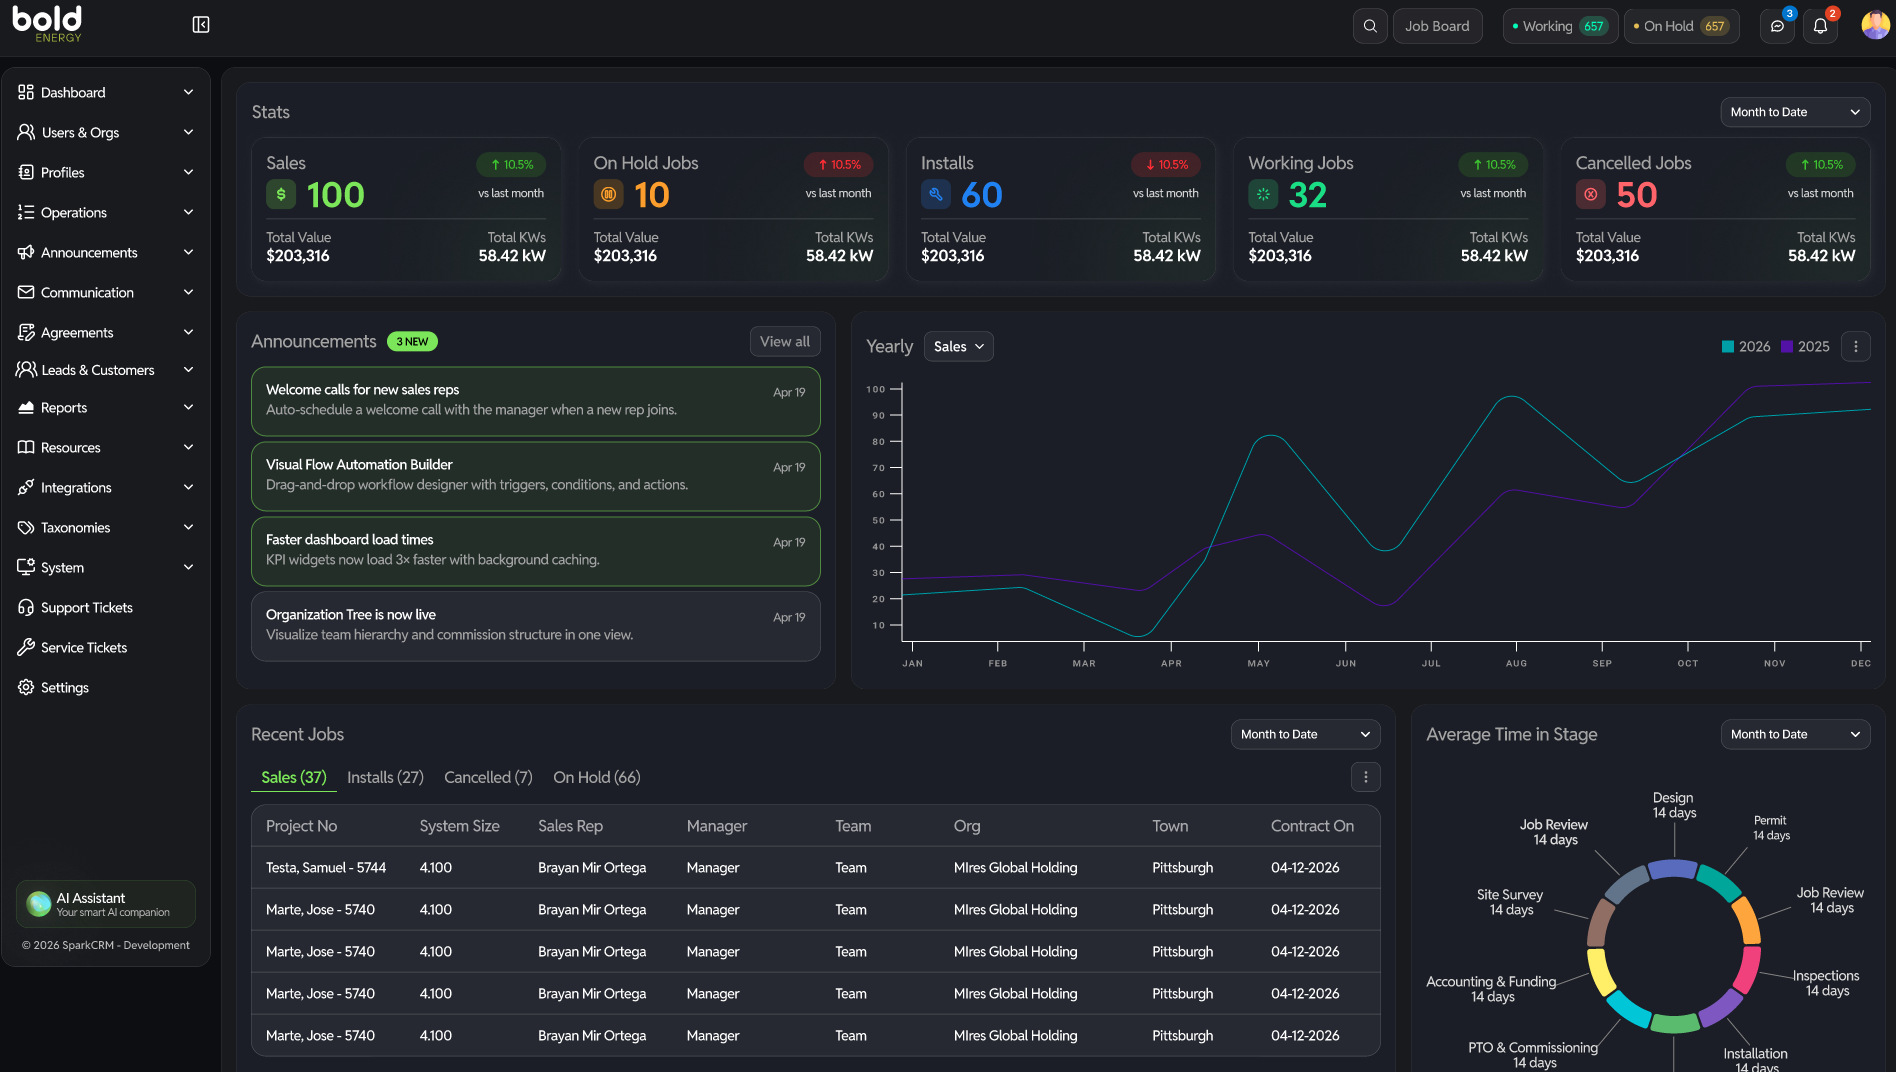The width and height of the screenshot is (1896, 1072).
Task: Switch to the Cancelled (7) tab
Action: pos(488,777)
